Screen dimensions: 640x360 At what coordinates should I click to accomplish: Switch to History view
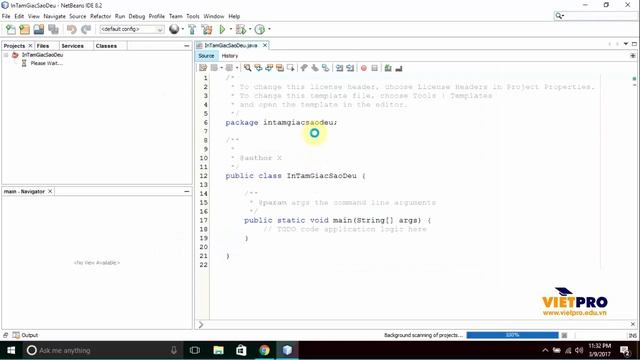(230, 56)
